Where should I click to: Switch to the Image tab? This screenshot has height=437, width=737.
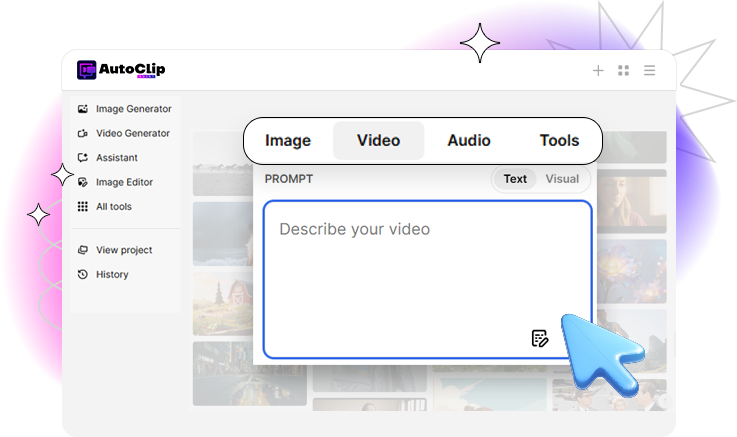pyautogui.click(x=288, y=141)
